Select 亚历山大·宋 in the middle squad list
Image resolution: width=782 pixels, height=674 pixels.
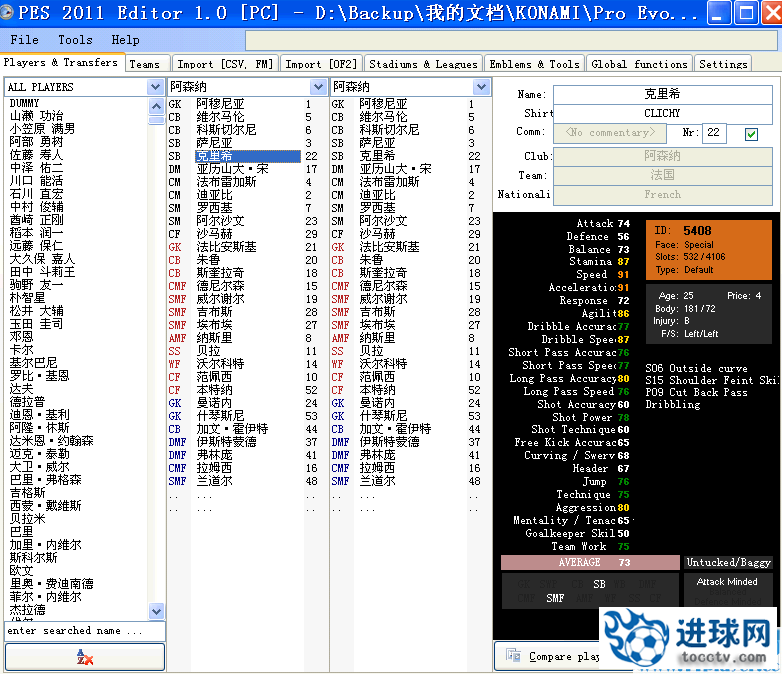coord(232,169)
